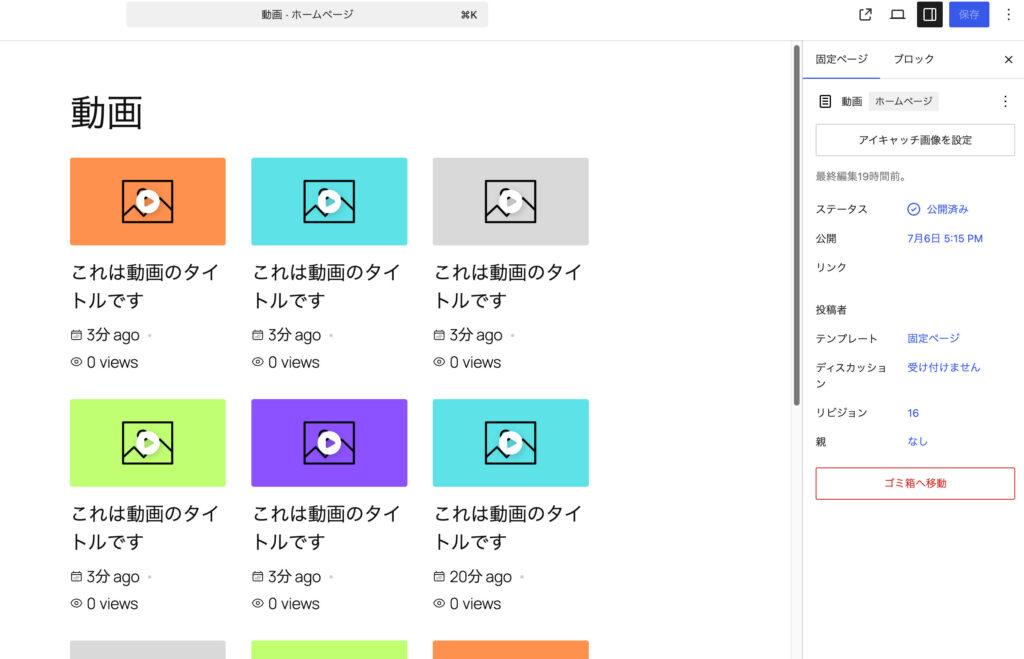Click the 最終編集19時間前 text
1024x659 pixels.
(860, 176)
